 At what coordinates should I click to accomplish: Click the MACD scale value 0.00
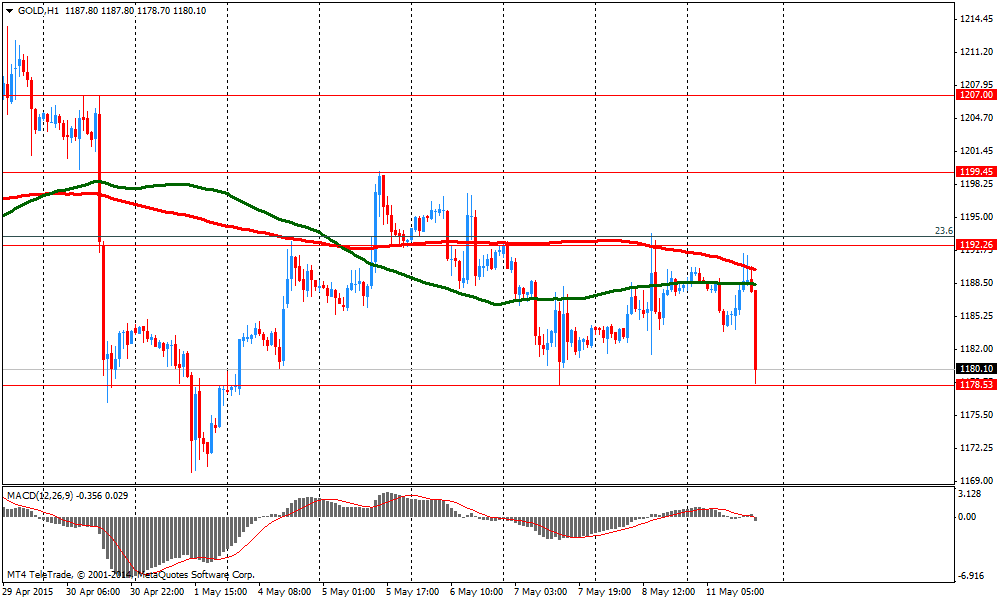[x=967, y=517]
